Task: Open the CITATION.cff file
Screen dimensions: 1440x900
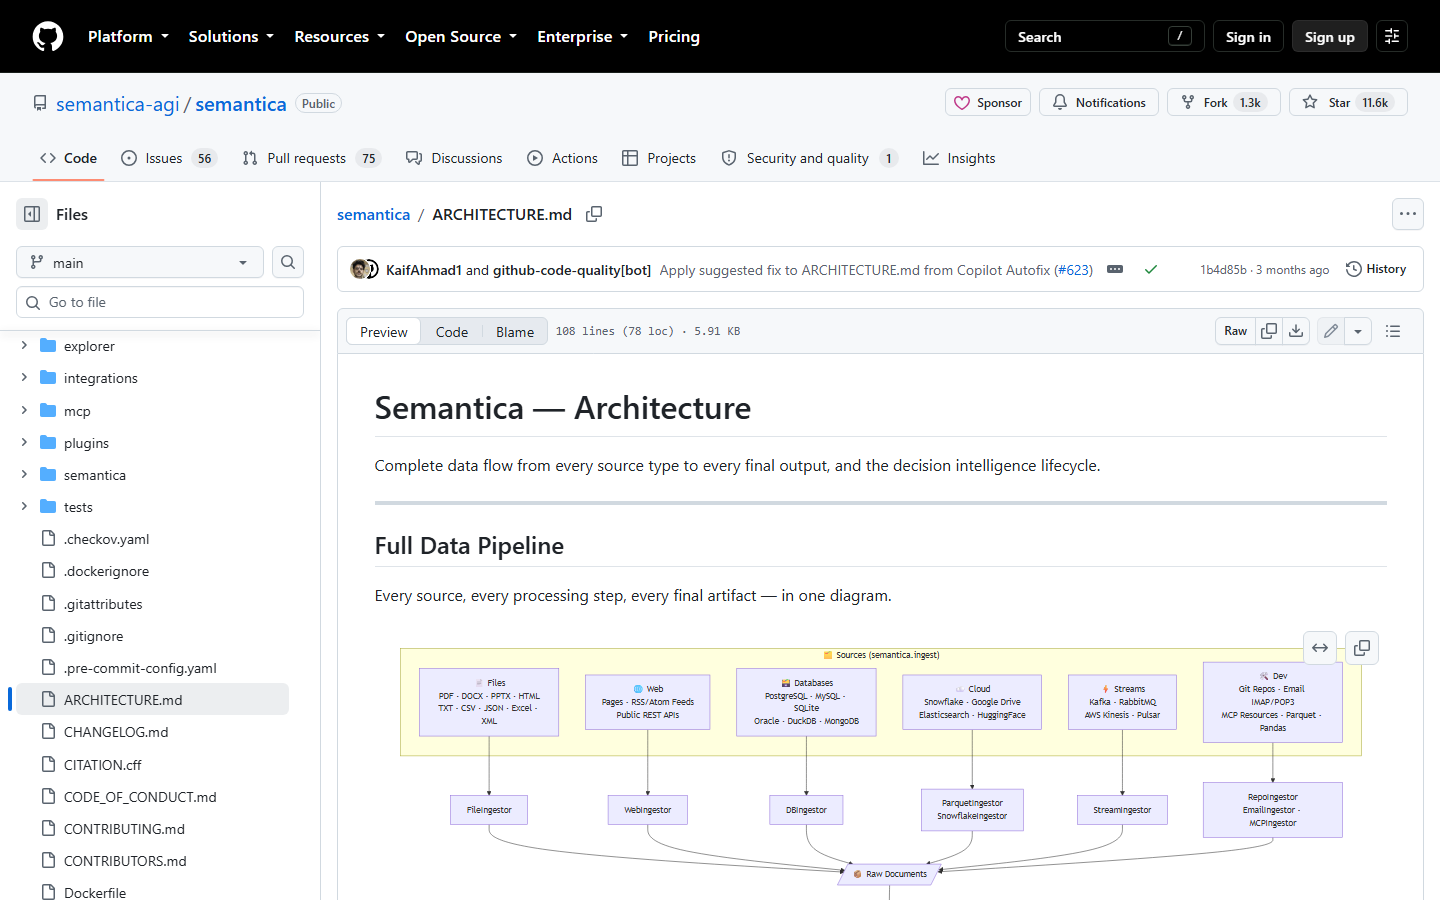Action: click(102, 765)
